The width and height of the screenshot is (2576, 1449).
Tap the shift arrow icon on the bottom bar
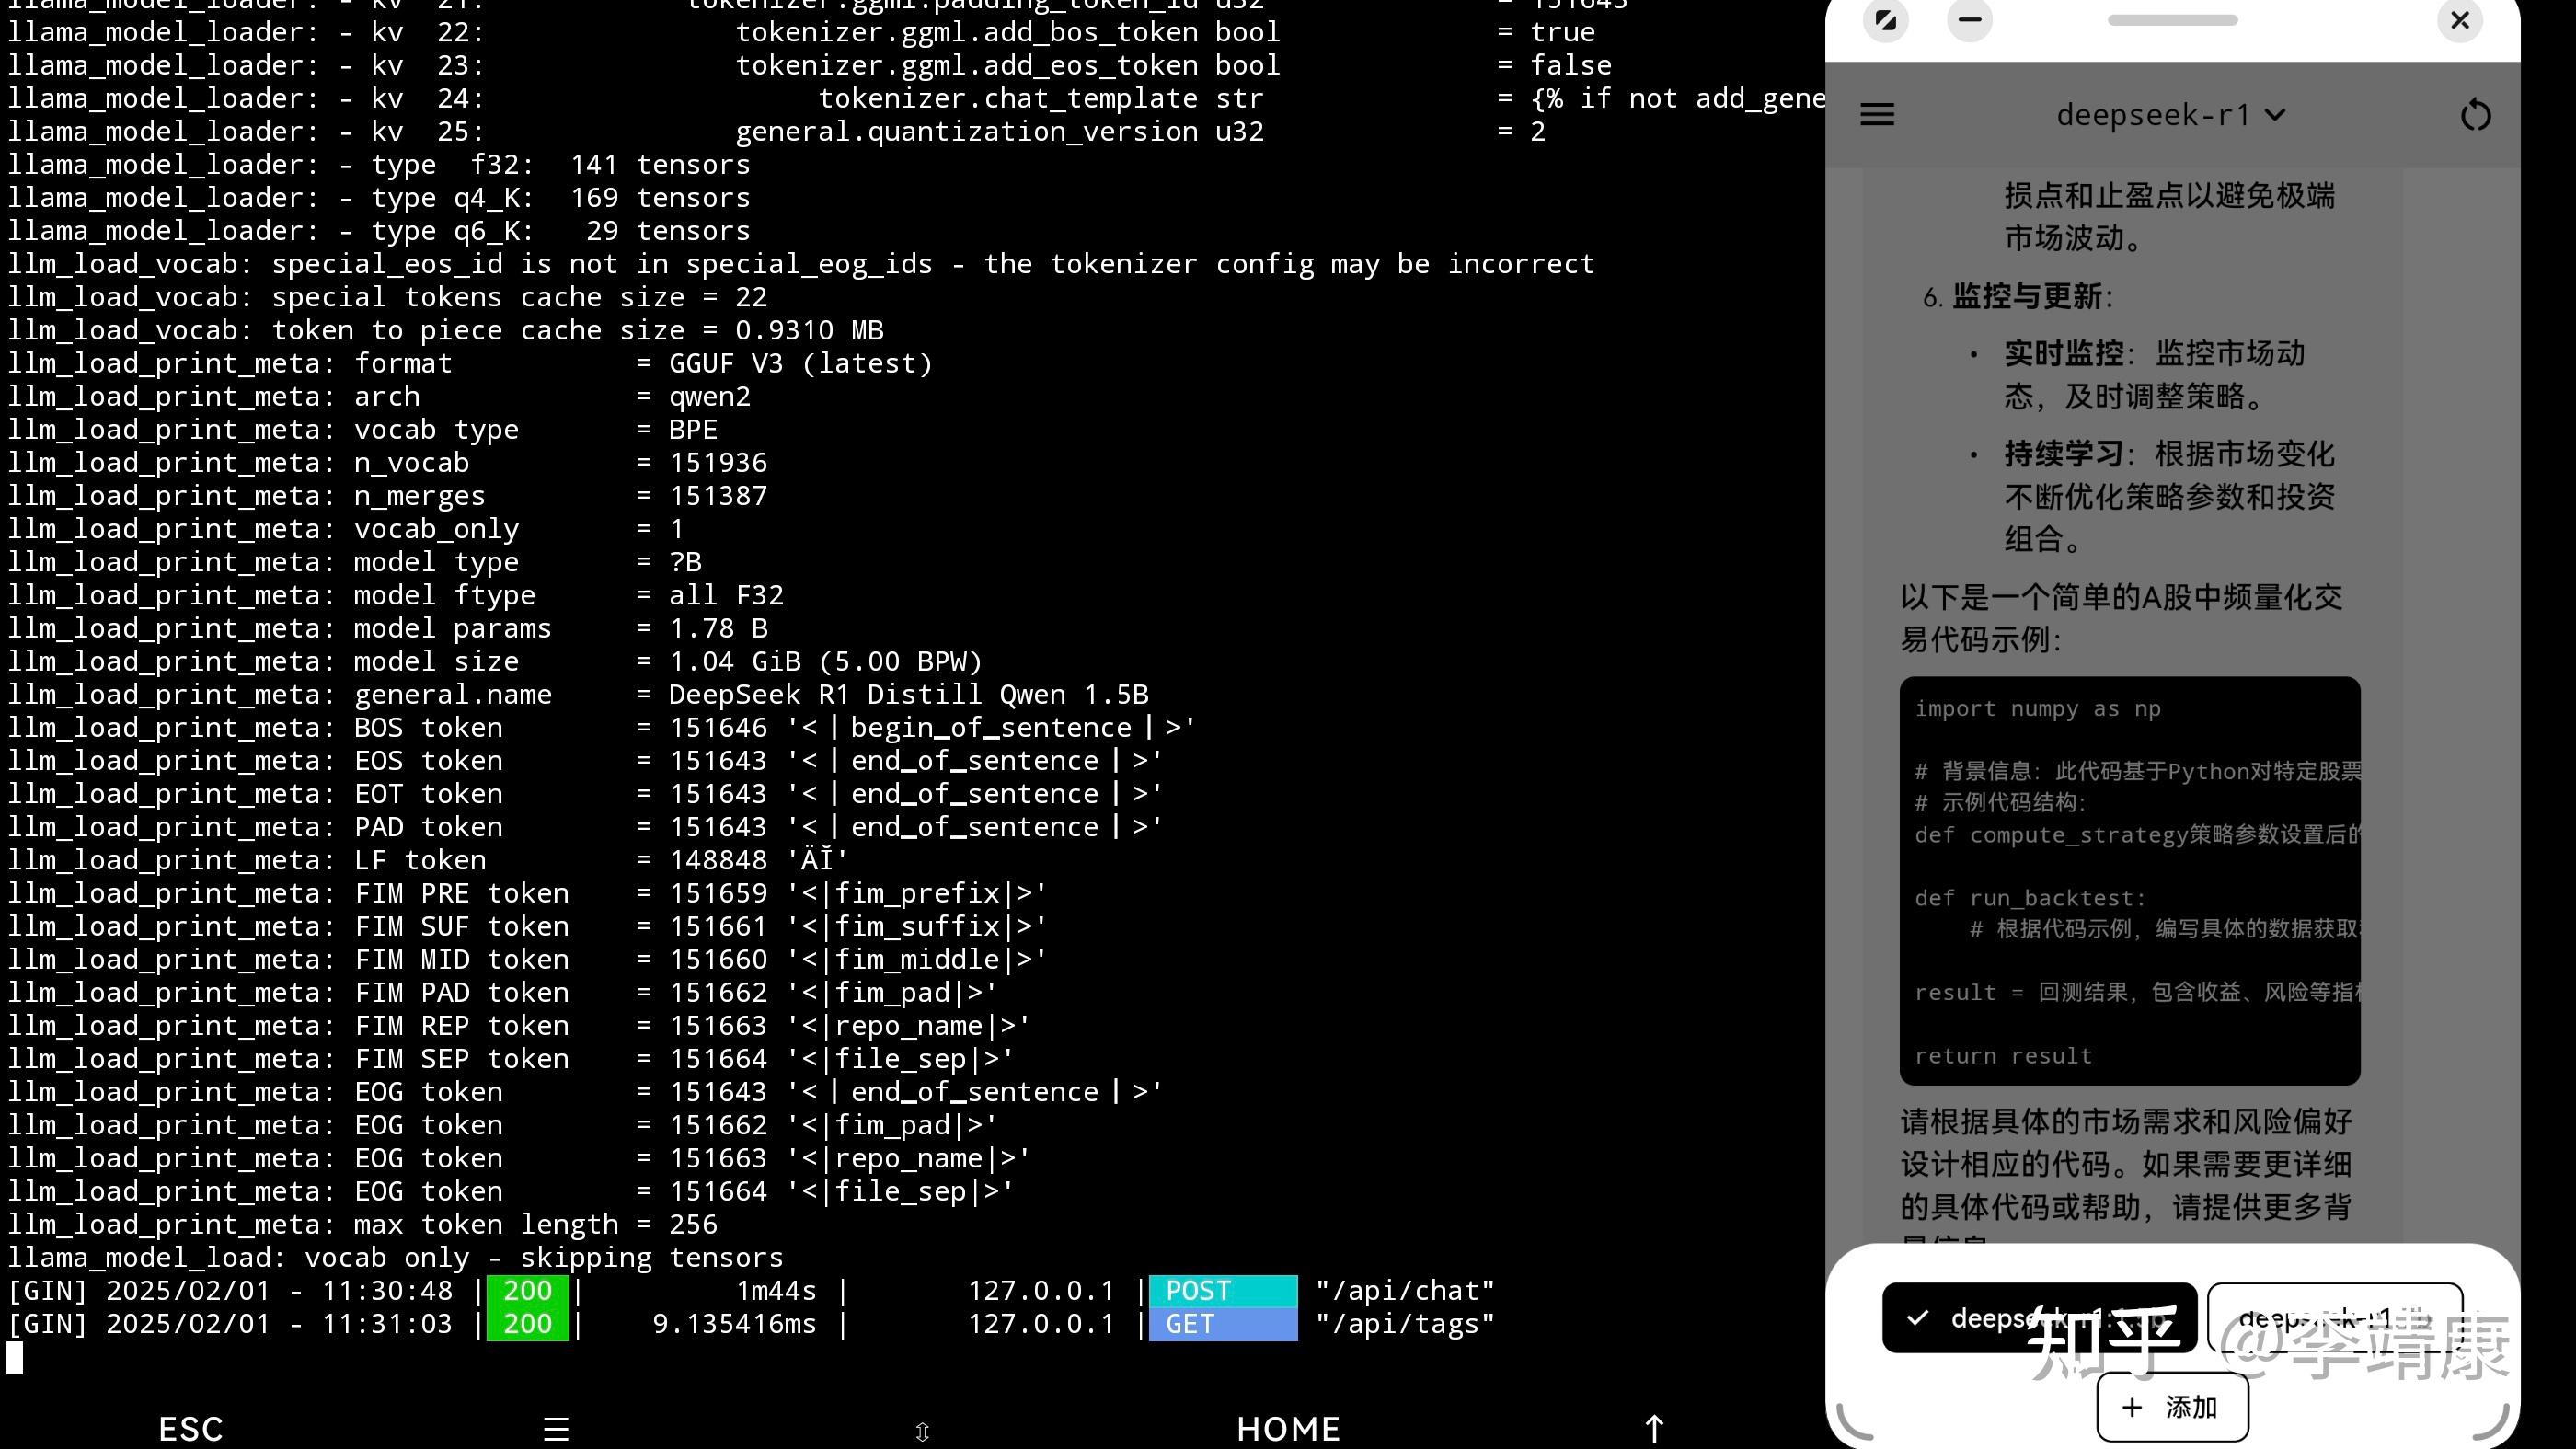click(921, 1430)
